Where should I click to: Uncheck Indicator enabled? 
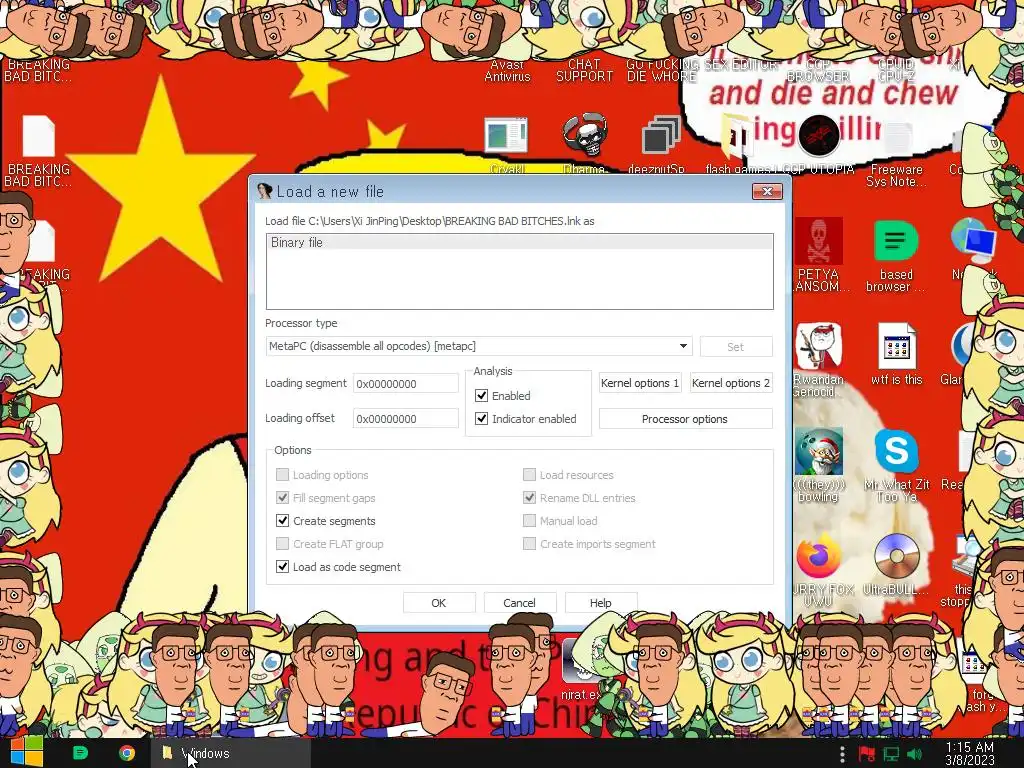pos(481,419)
